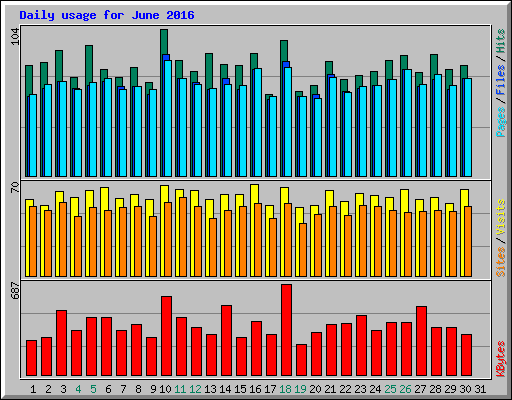Click the red KBytes bar for day 14
Image resolution: width=512 pixels, height=400 pixels.
point(226,340)
